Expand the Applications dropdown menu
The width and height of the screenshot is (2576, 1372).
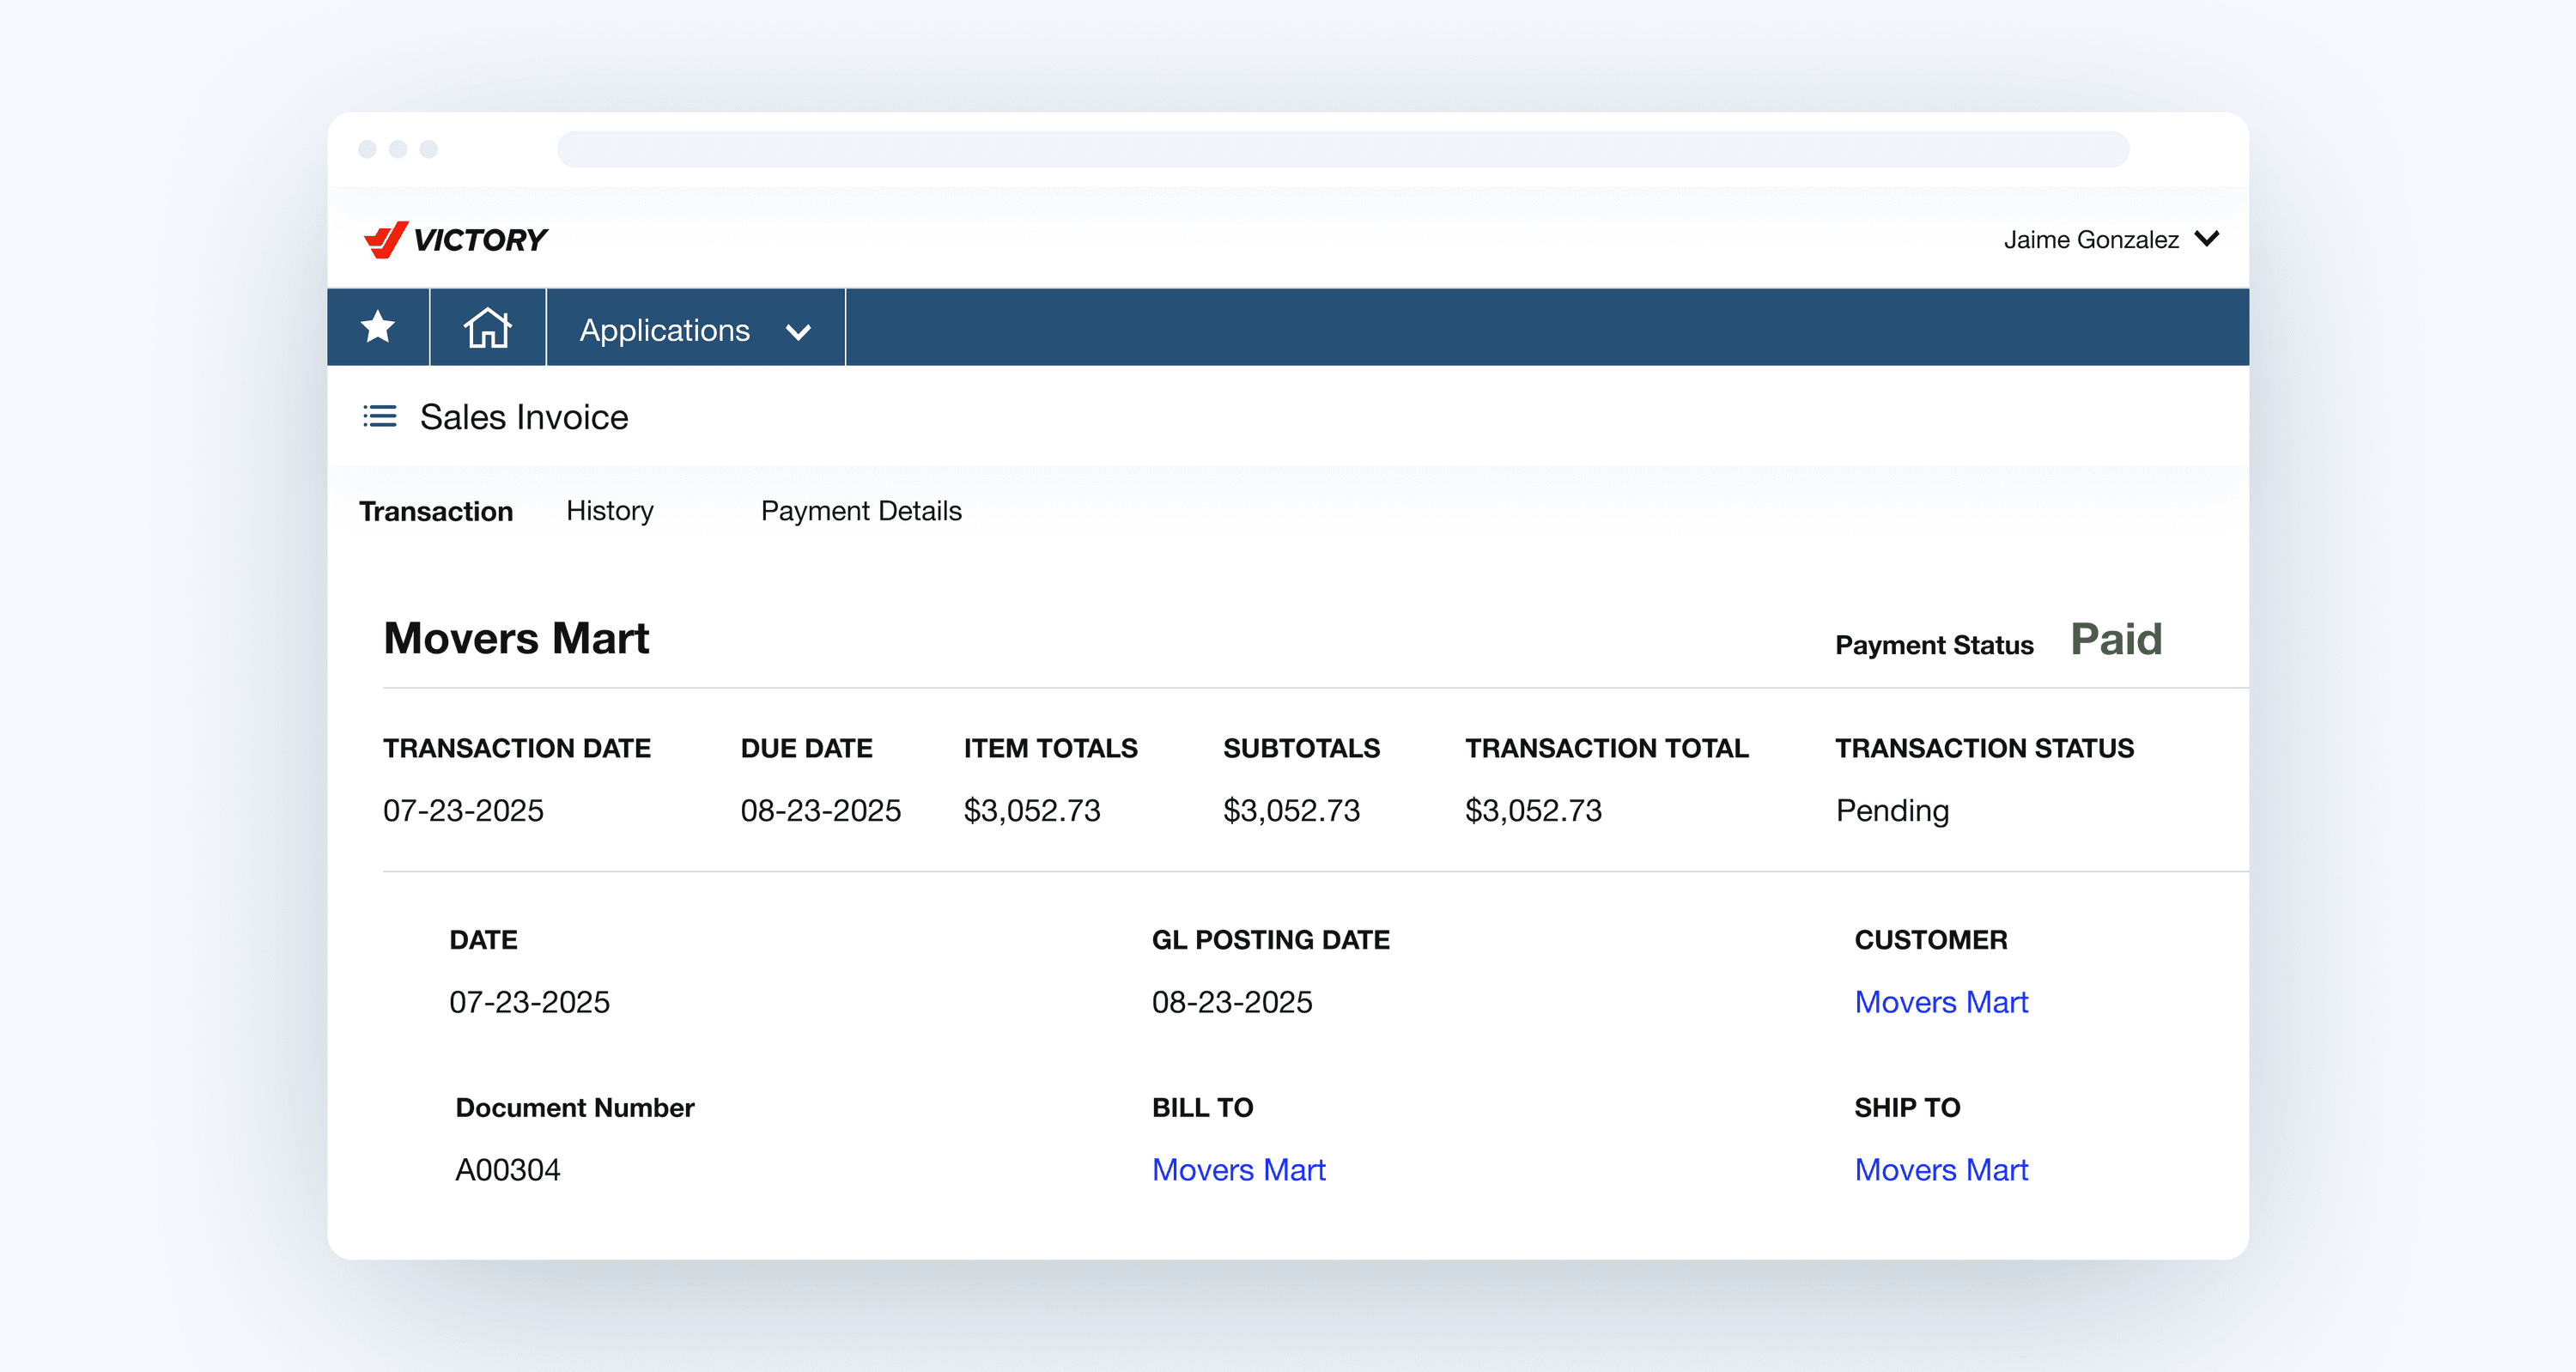665,330
